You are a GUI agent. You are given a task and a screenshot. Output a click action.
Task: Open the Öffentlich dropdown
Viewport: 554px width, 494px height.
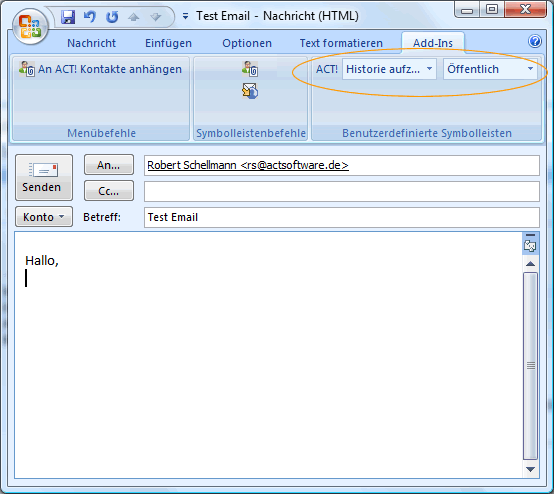490,69
